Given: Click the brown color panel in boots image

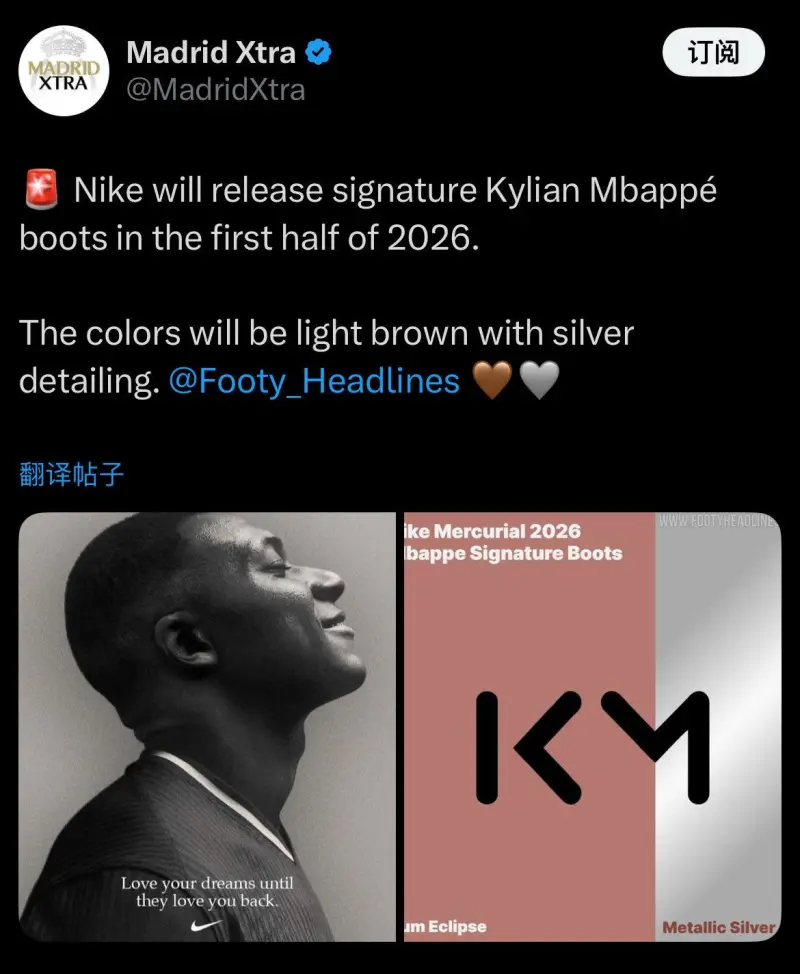Looking at the screenshot, I should 529,727.
